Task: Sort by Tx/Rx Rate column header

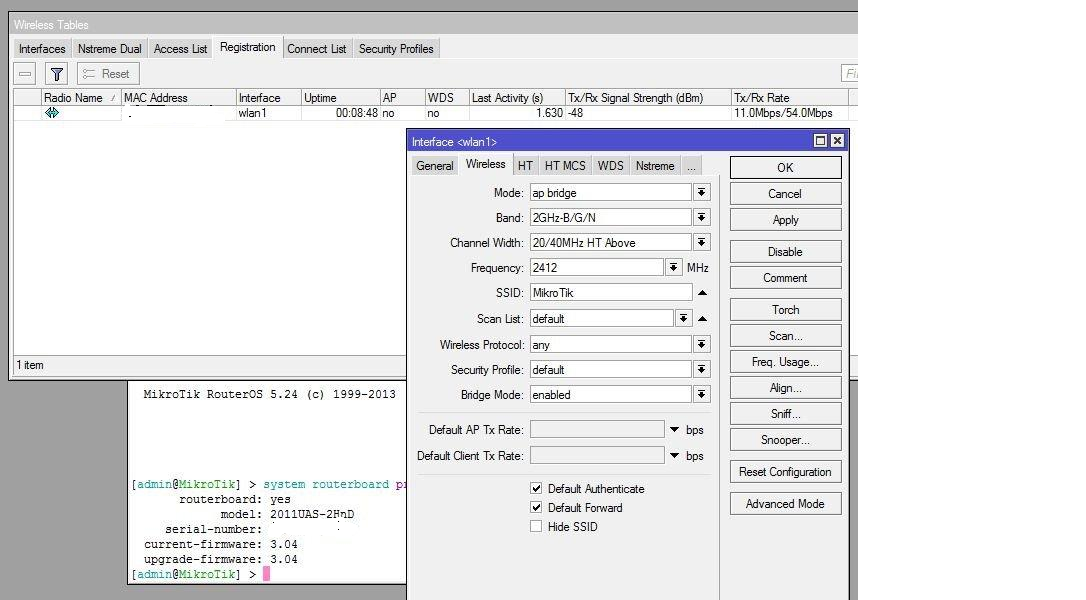Action: 790,98
